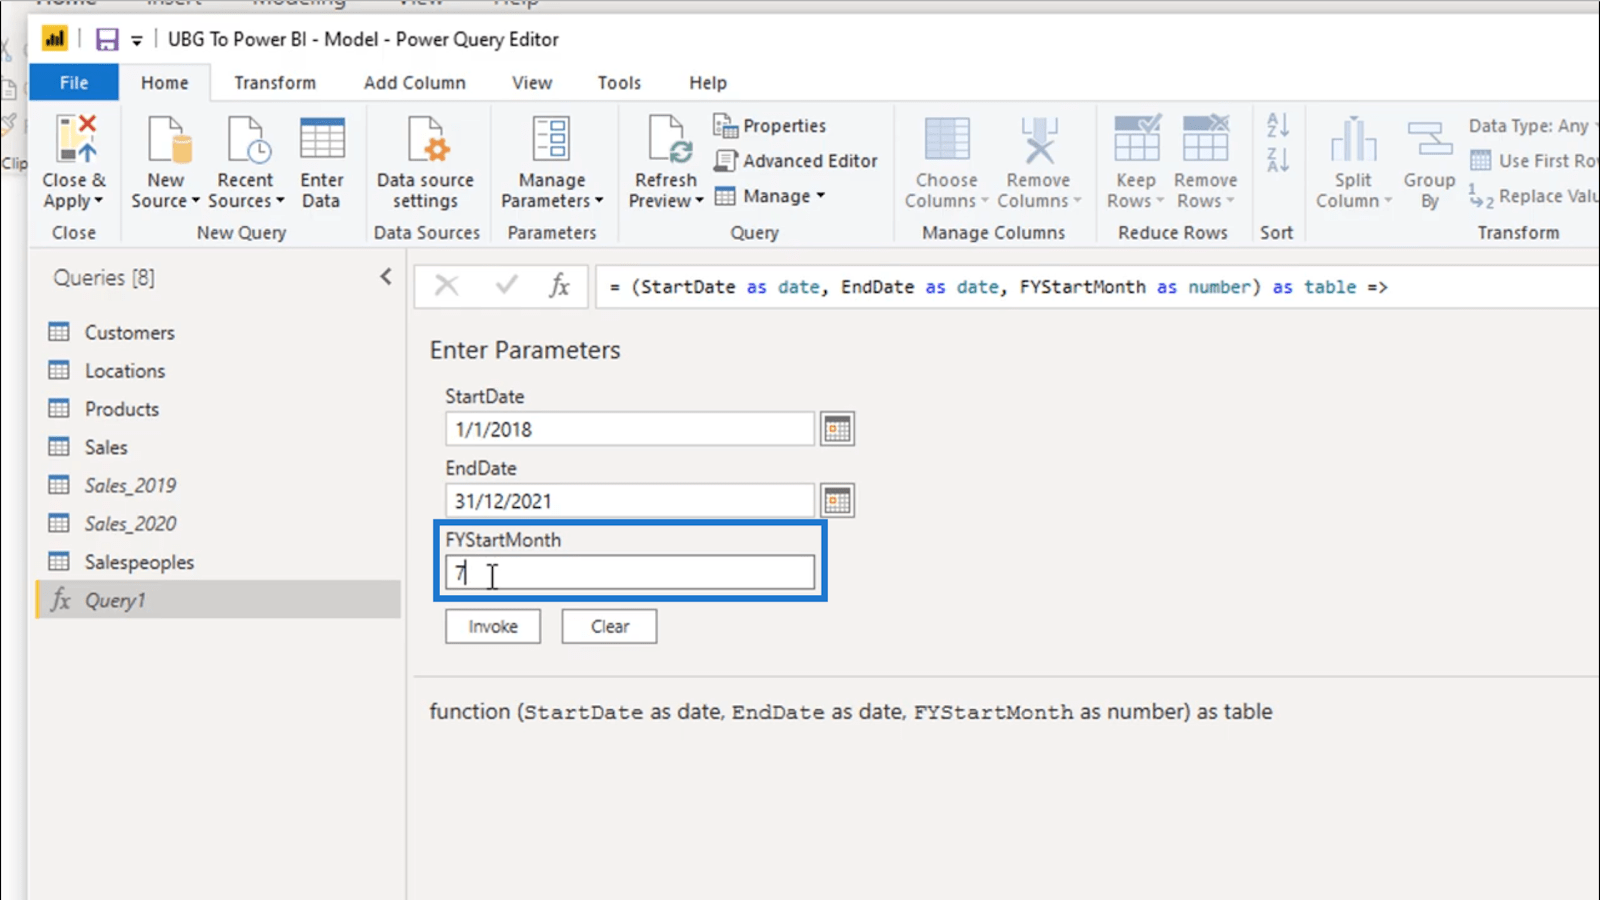Click the FYStartMonth input field
Viewport: 1600px width, 900px height.
point(630,573)
